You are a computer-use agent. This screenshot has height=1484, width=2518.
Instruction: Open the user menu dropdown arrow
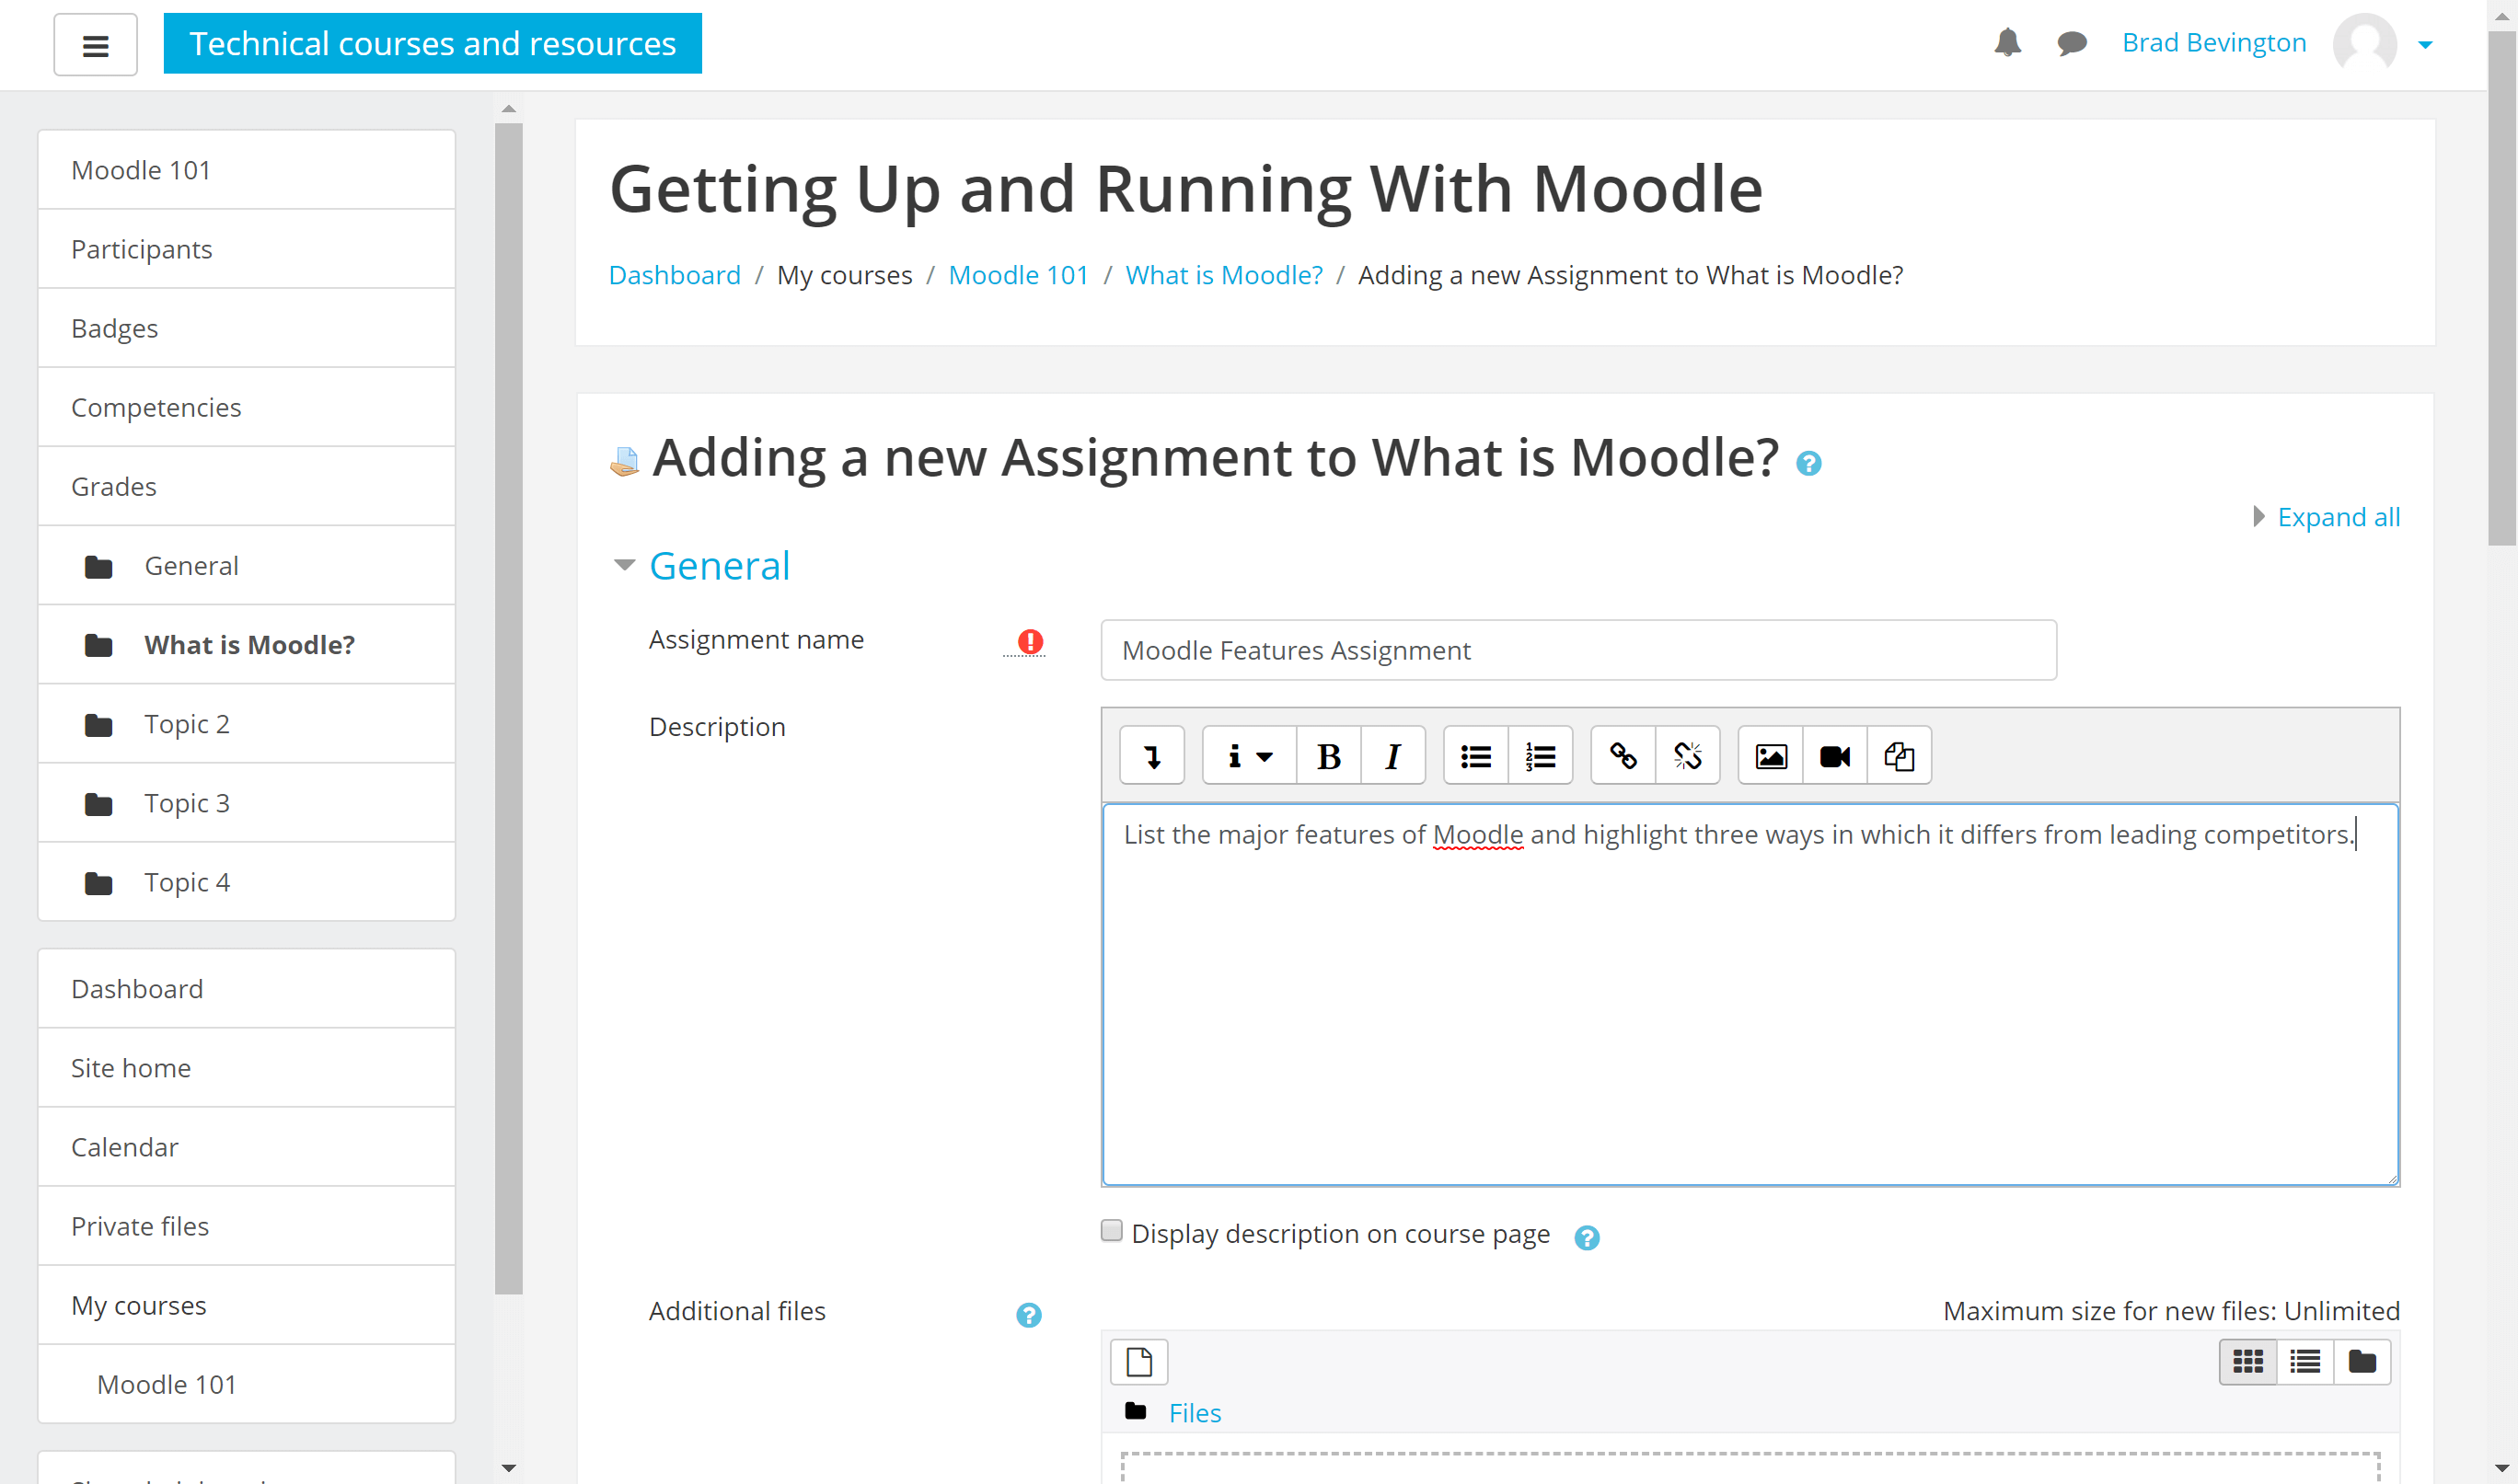tap(2425, 44)
